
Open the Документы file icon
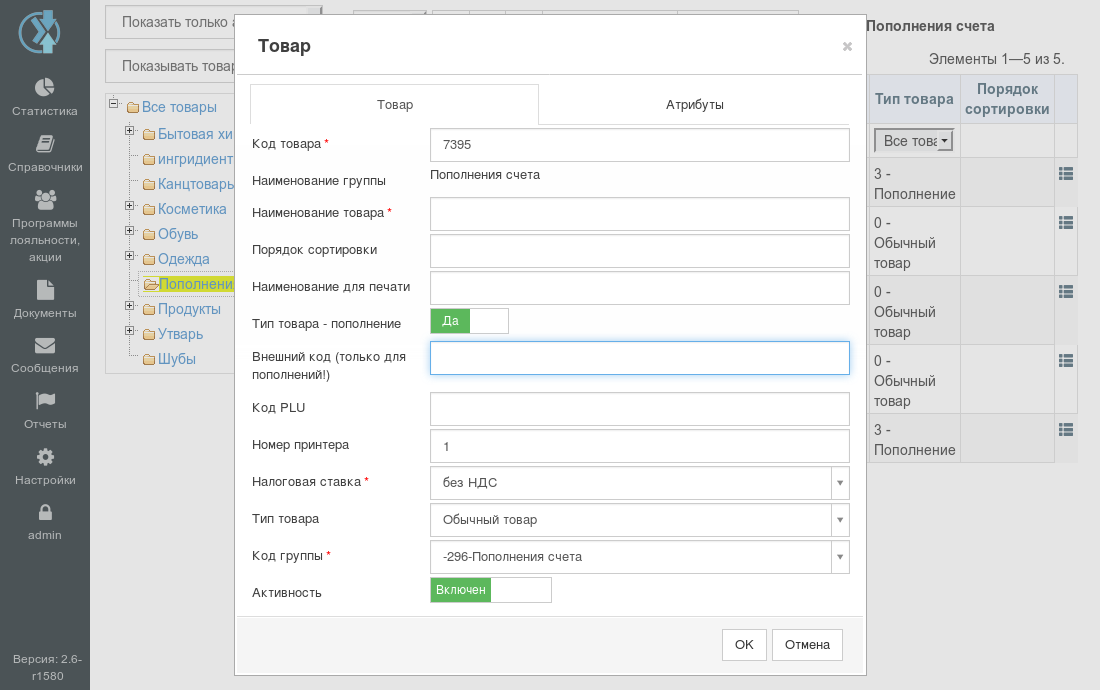[x=45, y=290]
